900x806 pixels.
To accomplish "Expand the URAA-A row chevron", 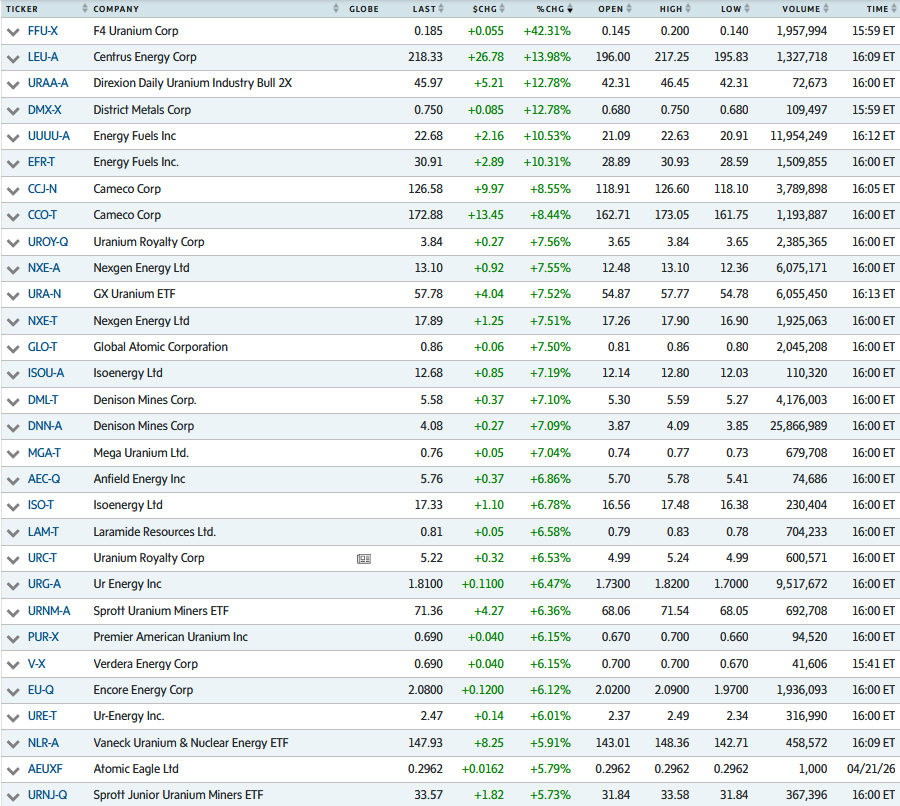I will (x=13, y=85).
